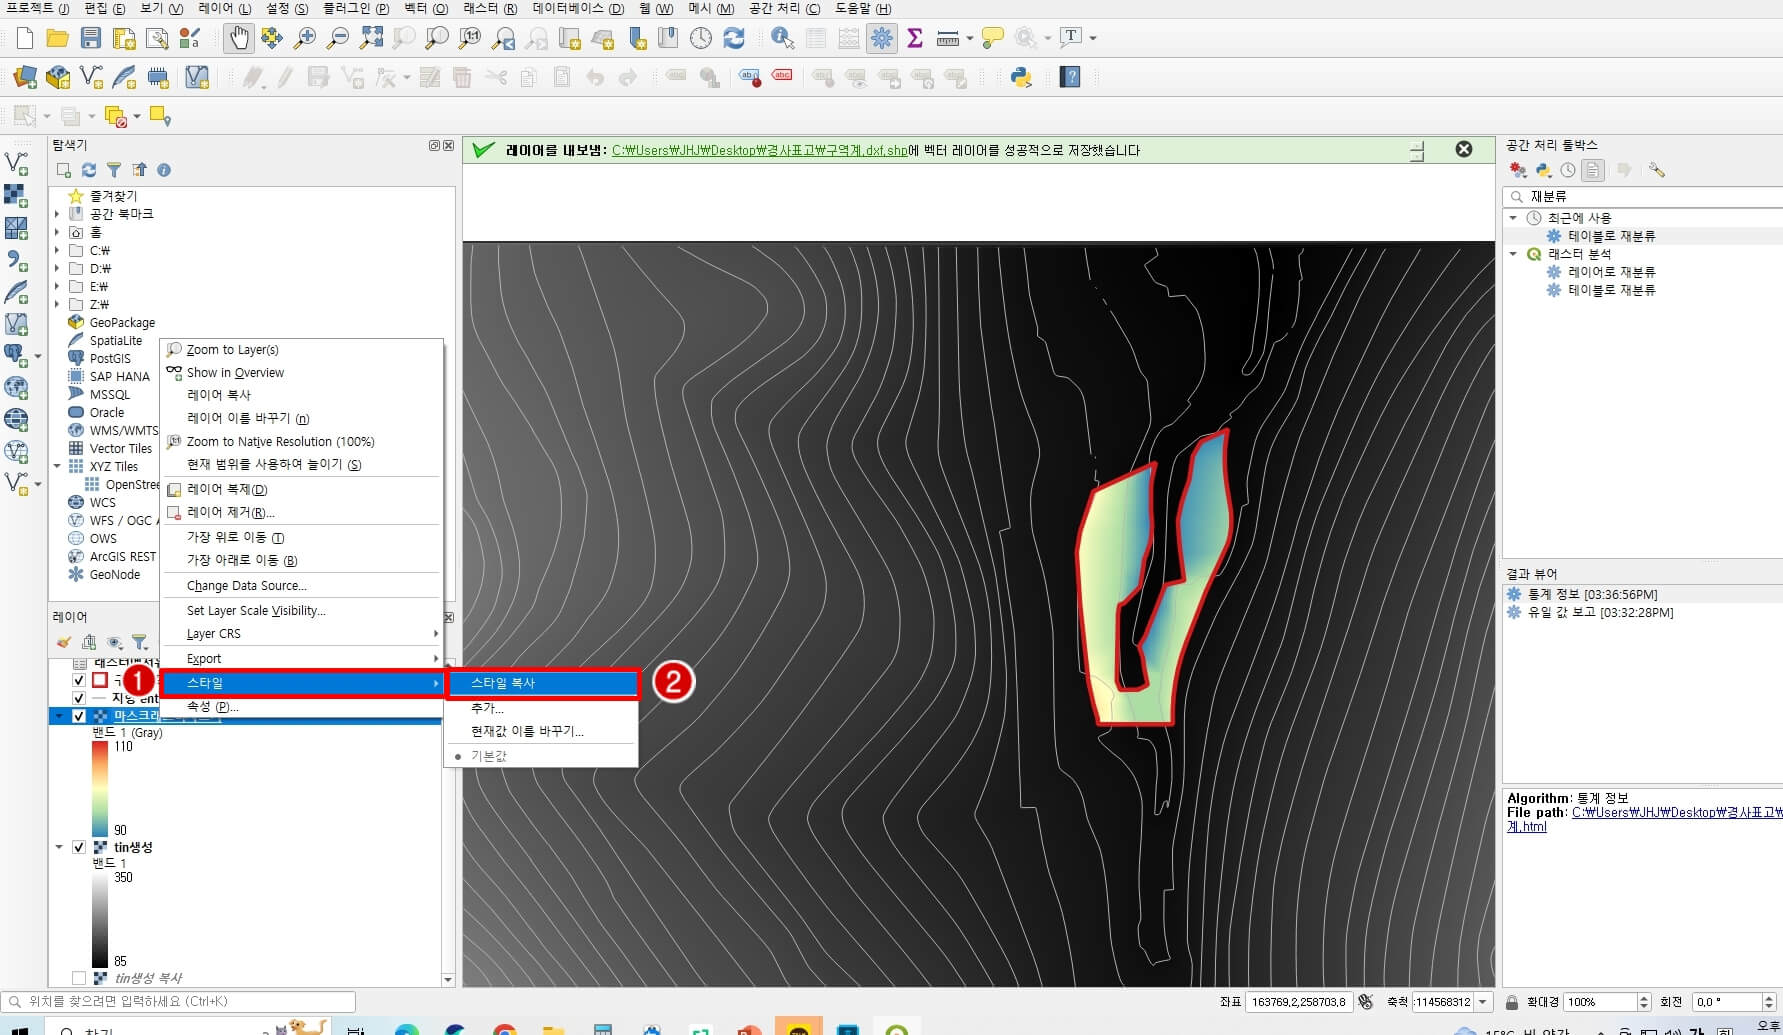Viewport: 1783px width, 1035px height.
Task: Click the locator search bar
Action: click(x=179, y=1001)
